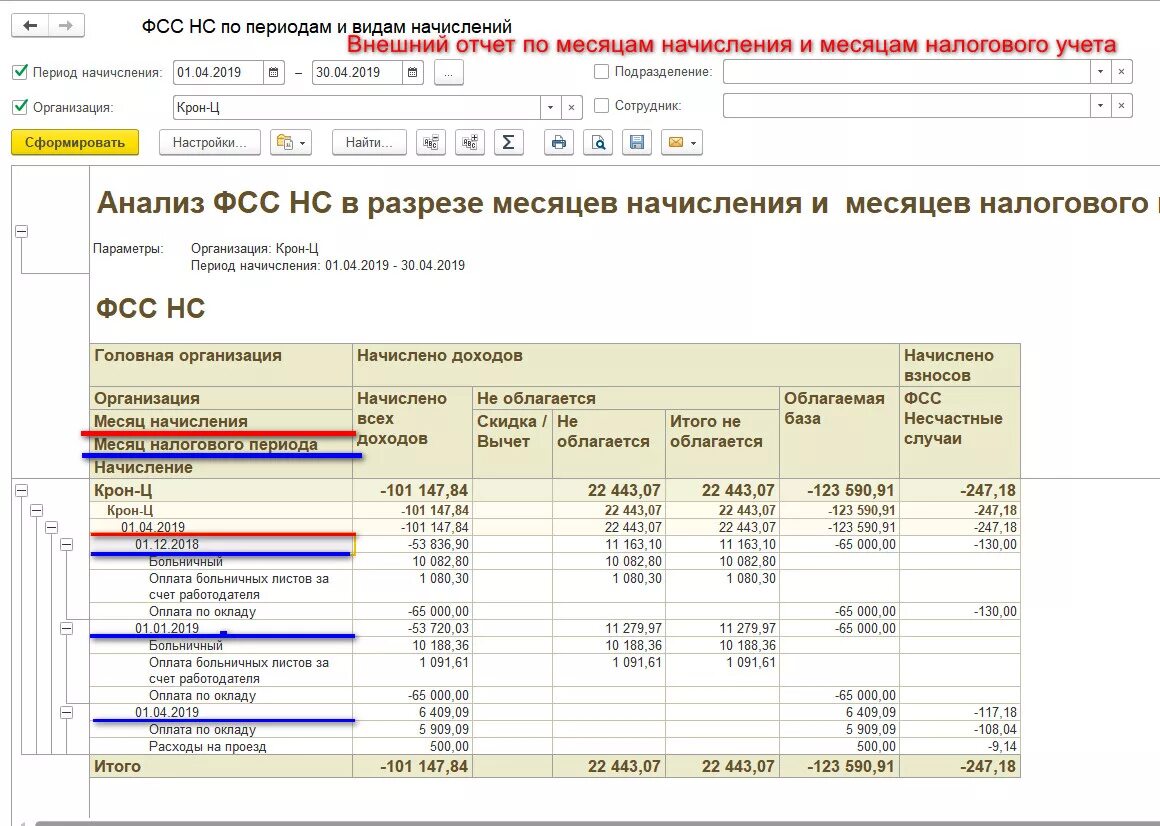This screenshot has width=1160, height=826.
Task: Clear the Подразделение field
Action: coord(1122,72)
